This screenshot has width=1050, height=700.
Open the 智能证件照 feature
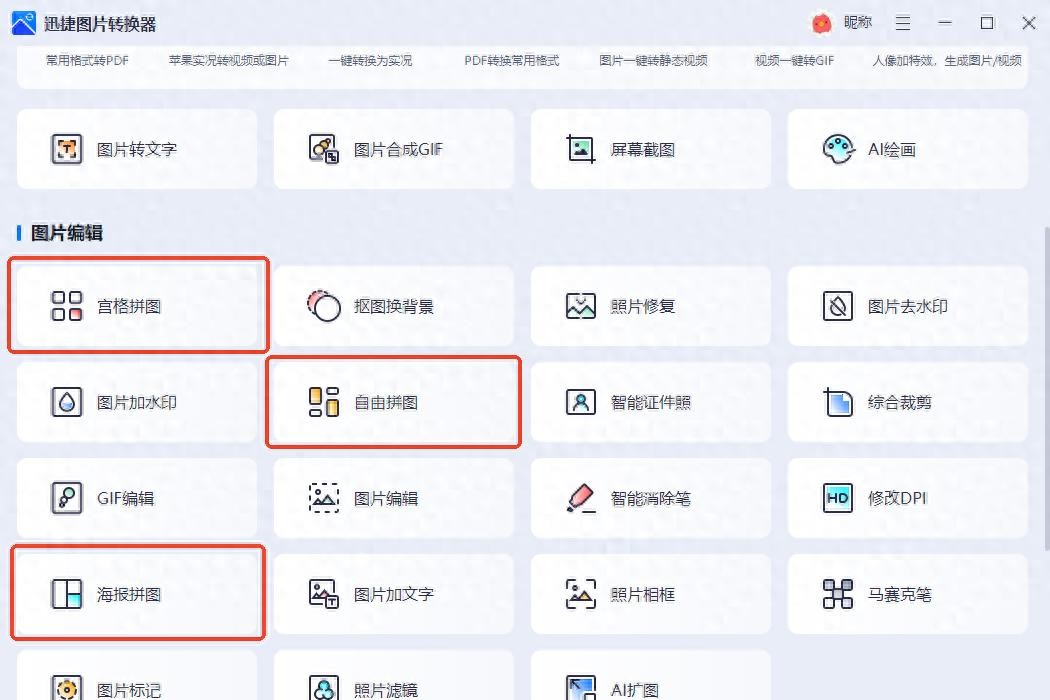(x=650, y=402)
